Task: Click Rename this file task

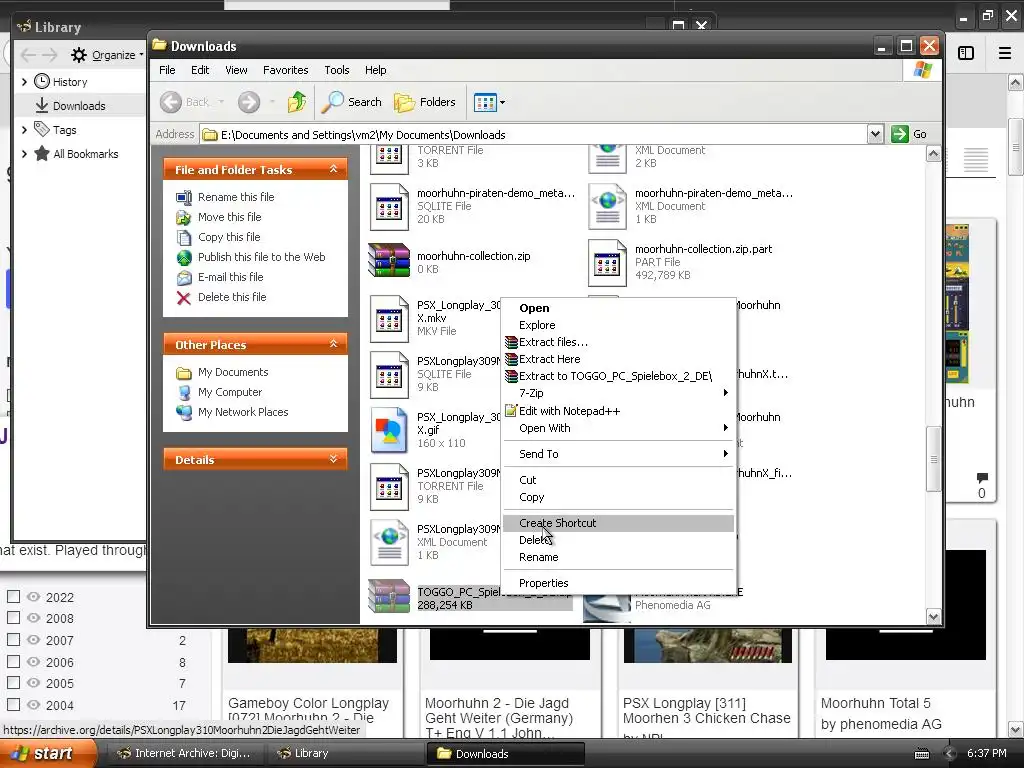Action: (236, 197)
